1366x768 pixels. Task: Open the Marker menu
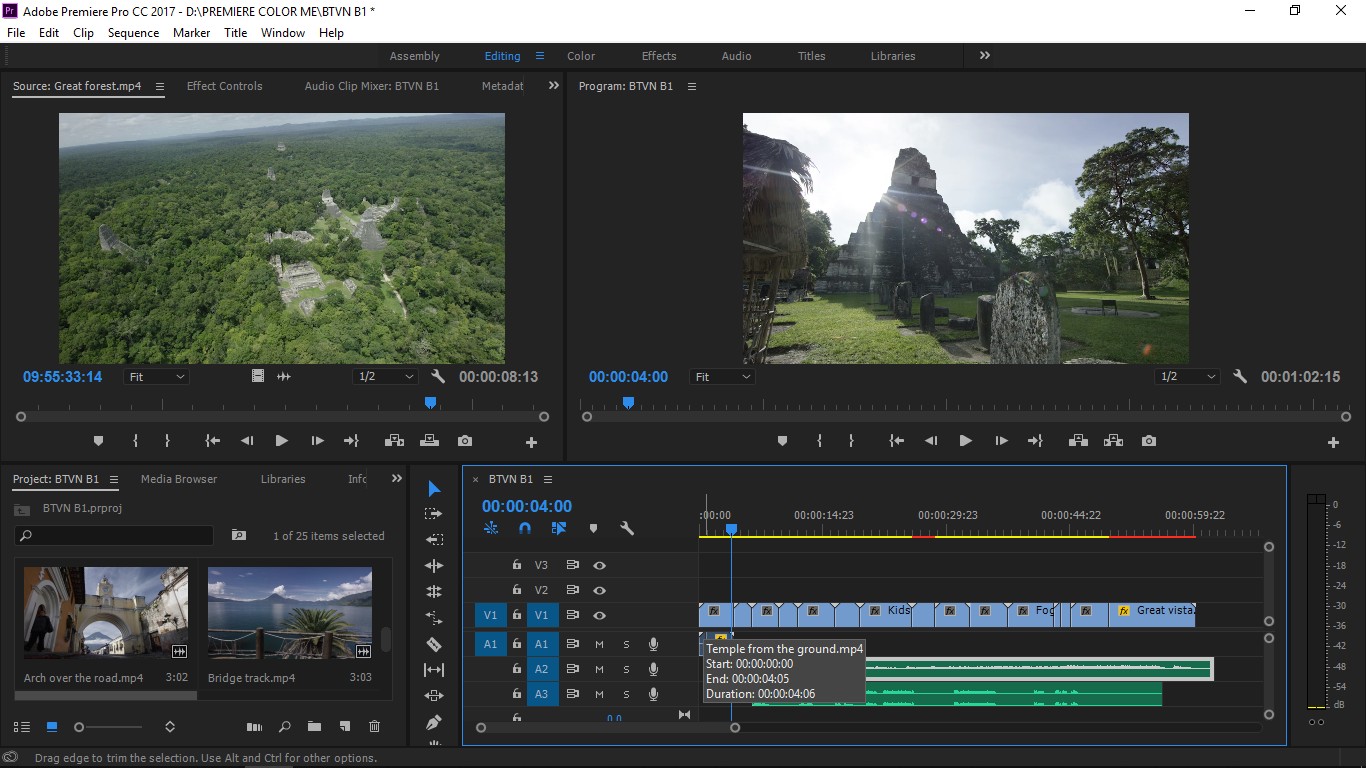[x=191, y=33]
